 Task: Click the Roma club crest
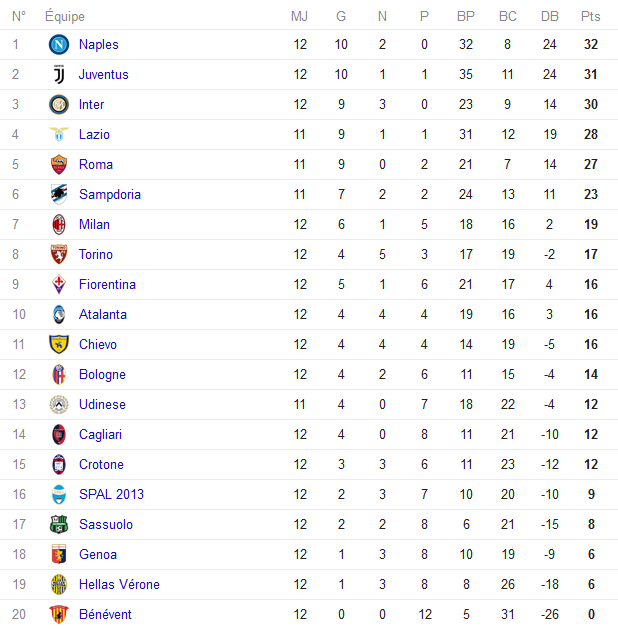tap(58, 164)
